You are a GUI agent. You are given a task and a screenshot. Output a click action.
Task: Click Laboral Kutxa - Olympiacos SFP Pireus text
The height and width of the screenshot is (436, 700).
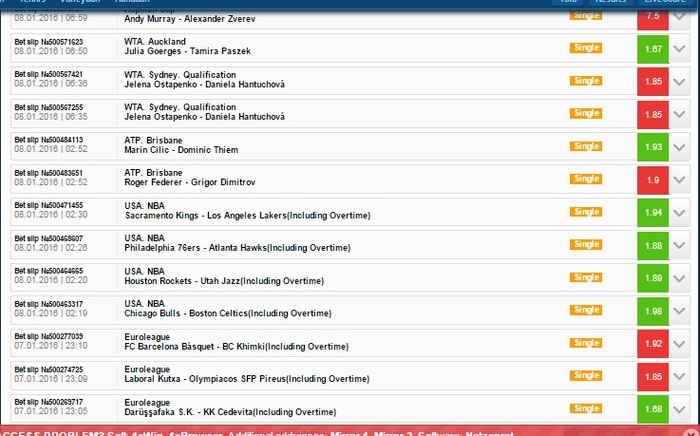pos(247,379)
